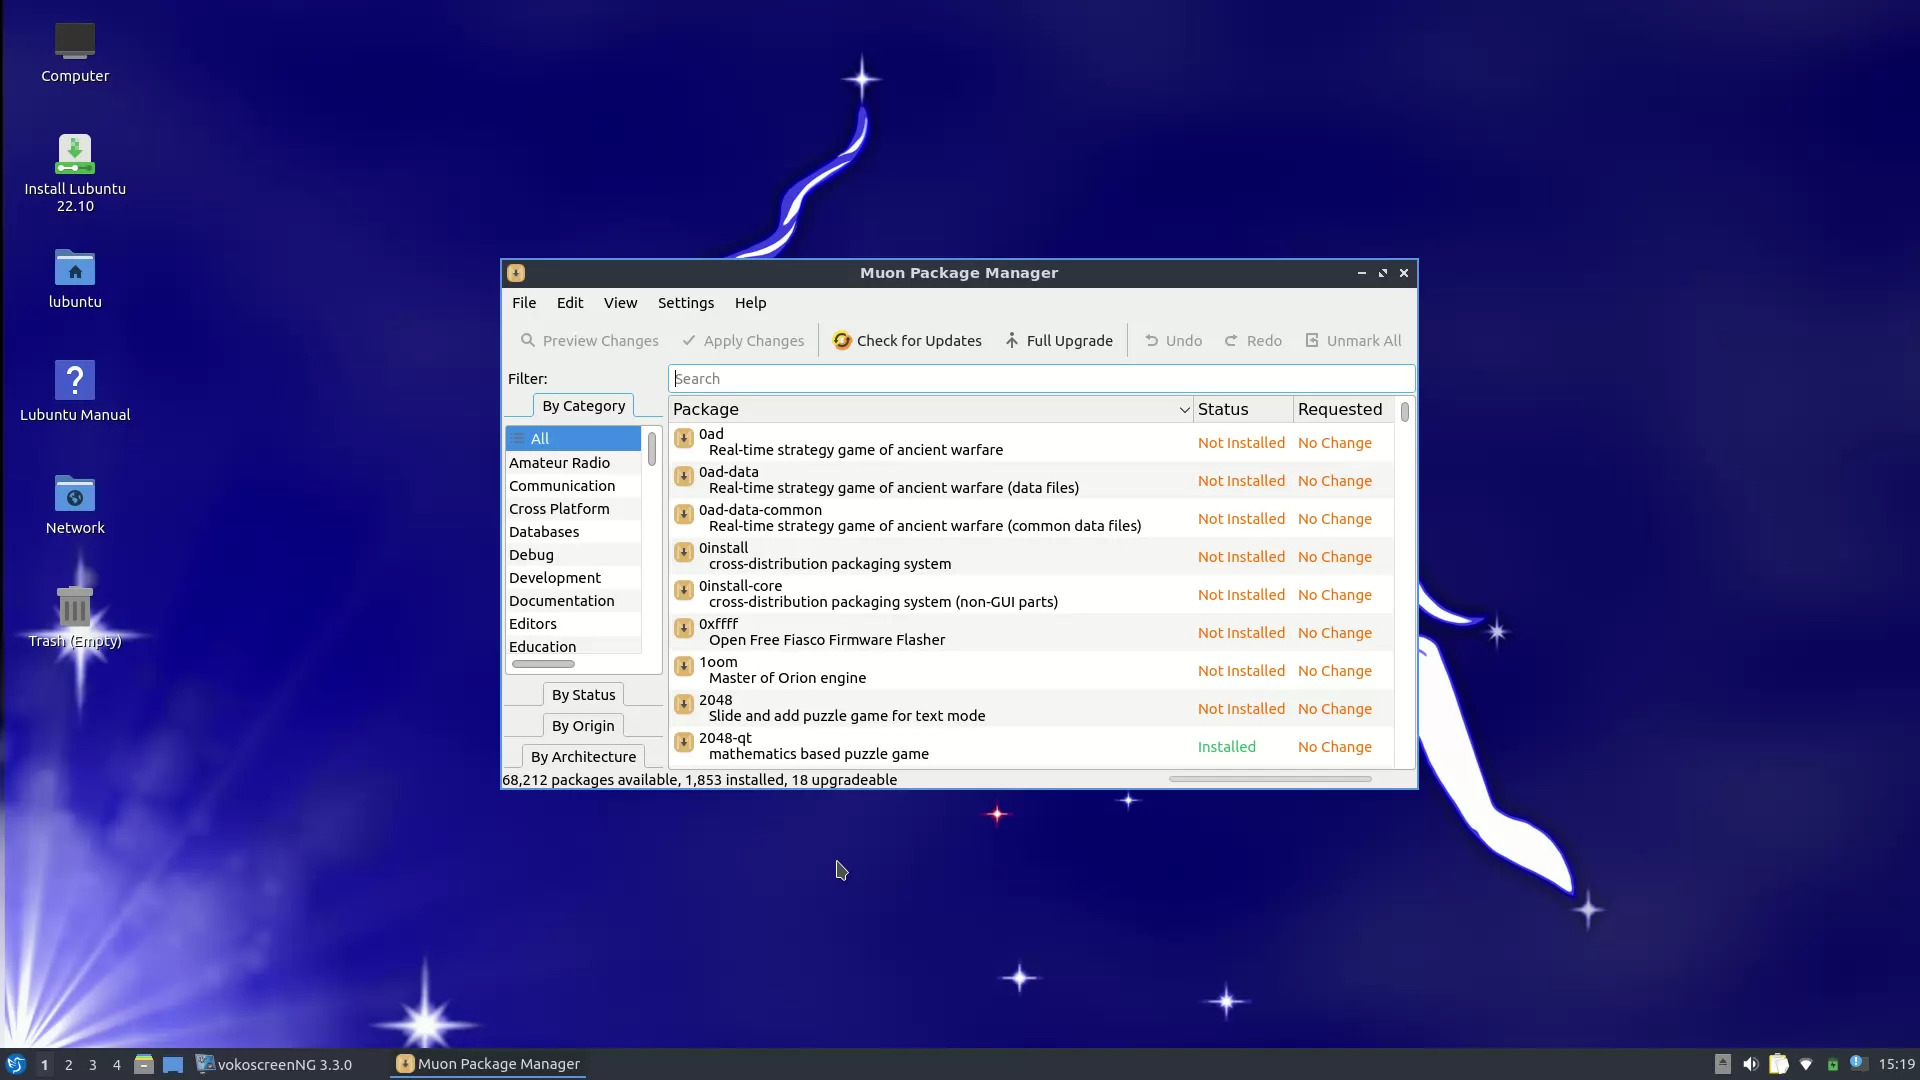Select the Development category
The image size is (1920, 1080).
[x=573, y=578]
